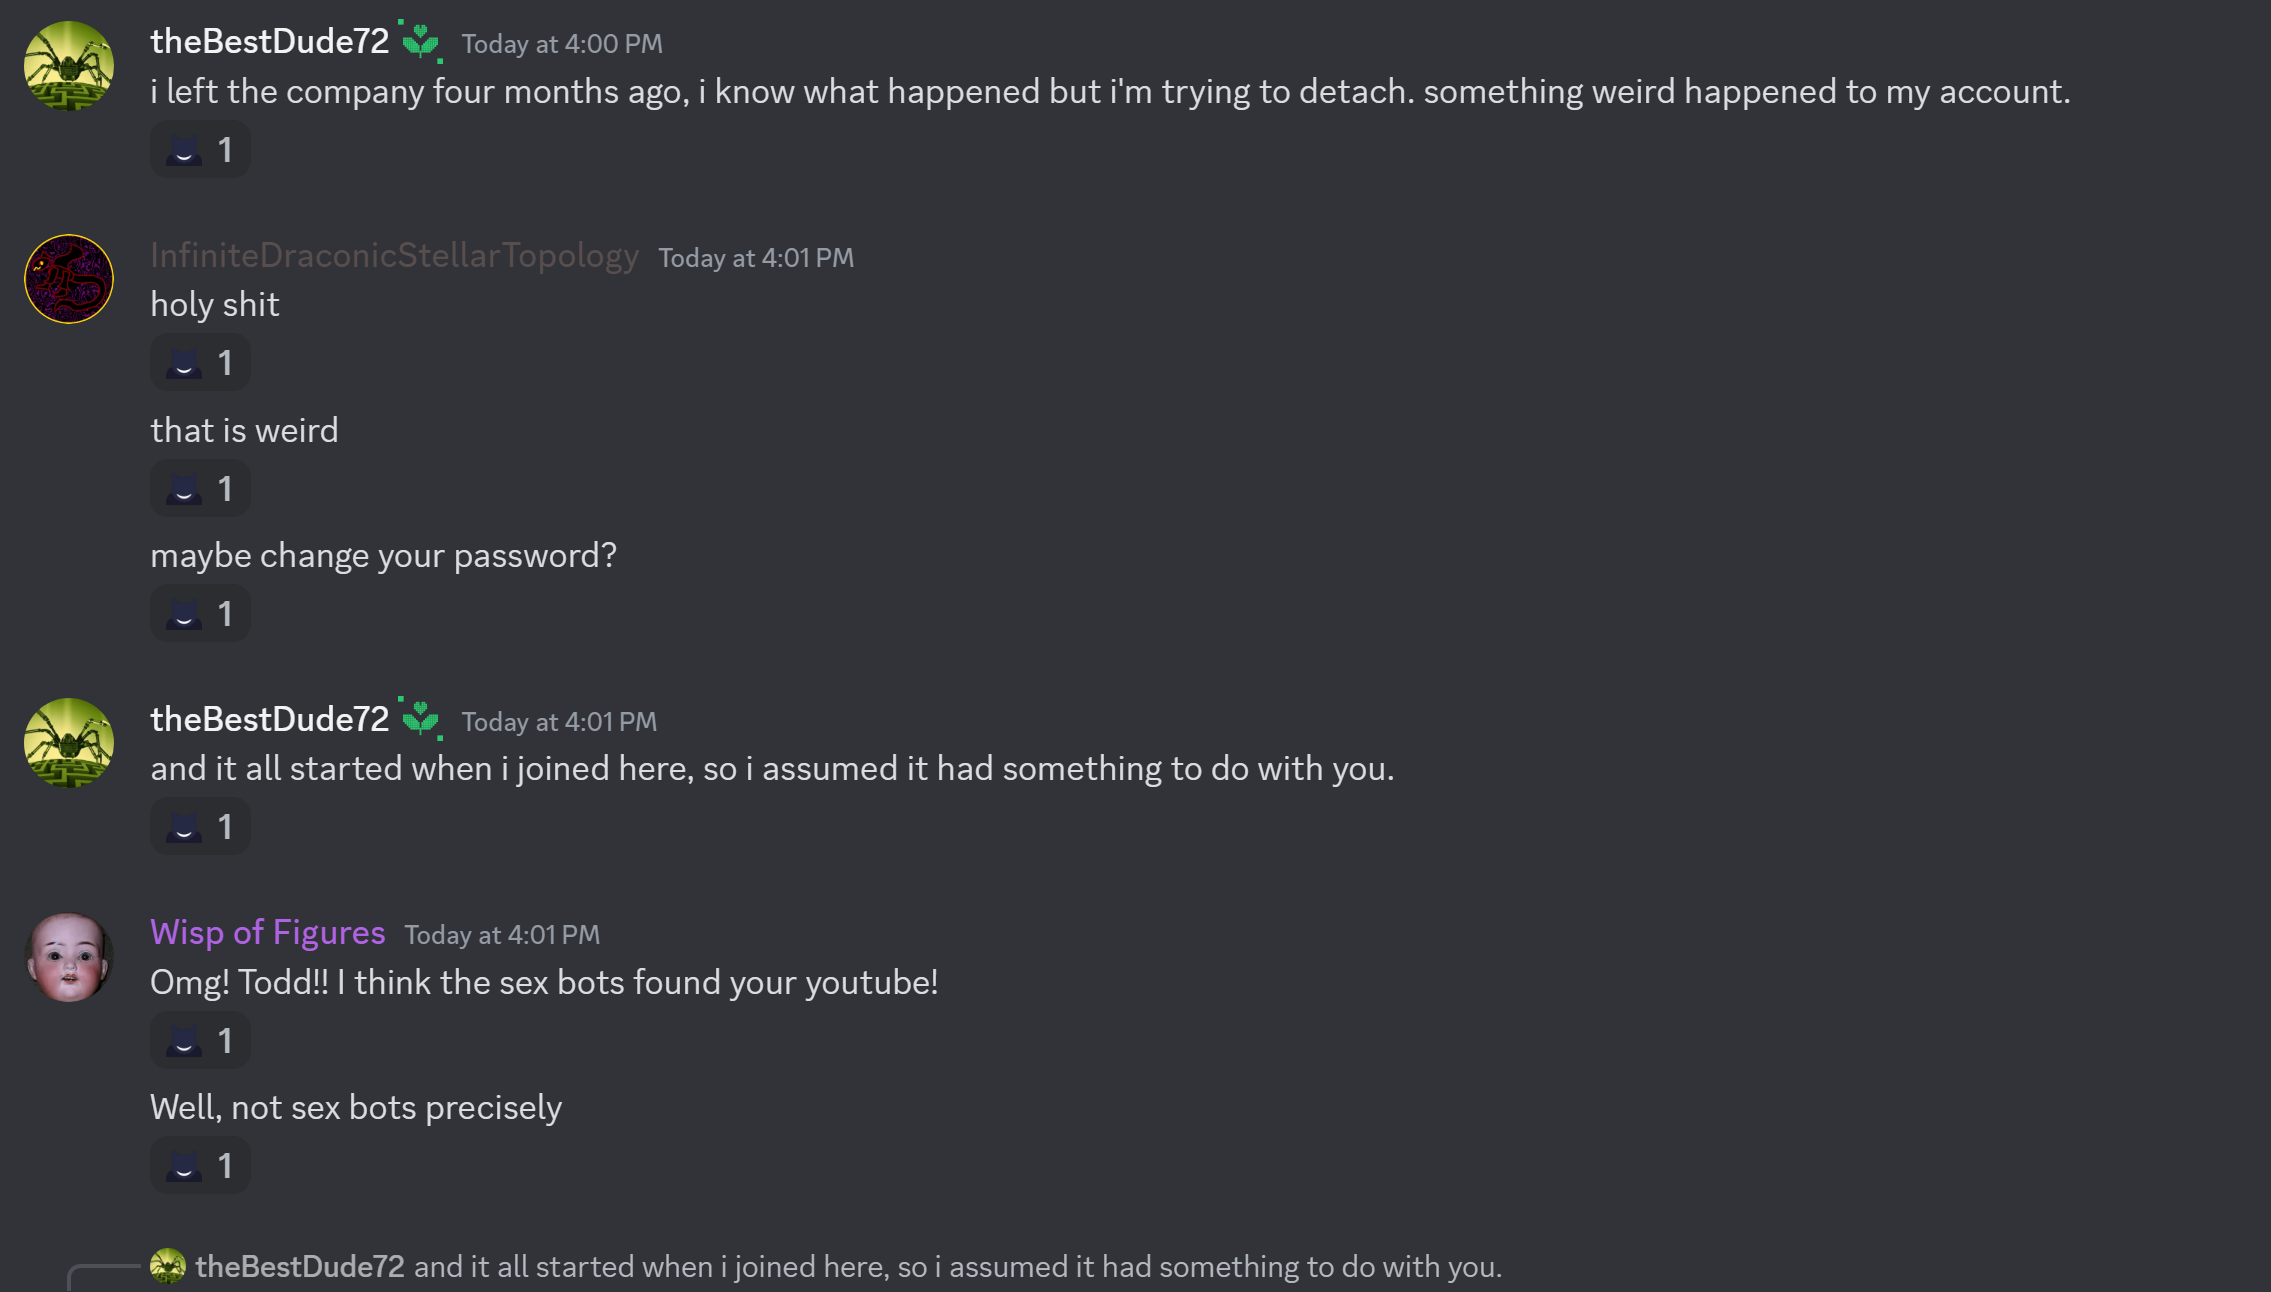The width and height of the screenshot is (2271, 1292).
Task: Toggle the reaction under "Omg! Todd!!" message
Action: [200, 1041]
